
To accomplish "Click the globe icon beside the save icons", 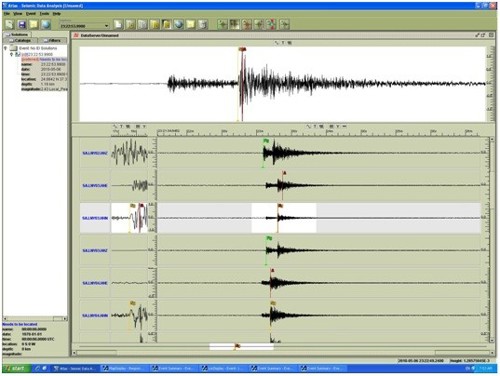I will (46, 24).
